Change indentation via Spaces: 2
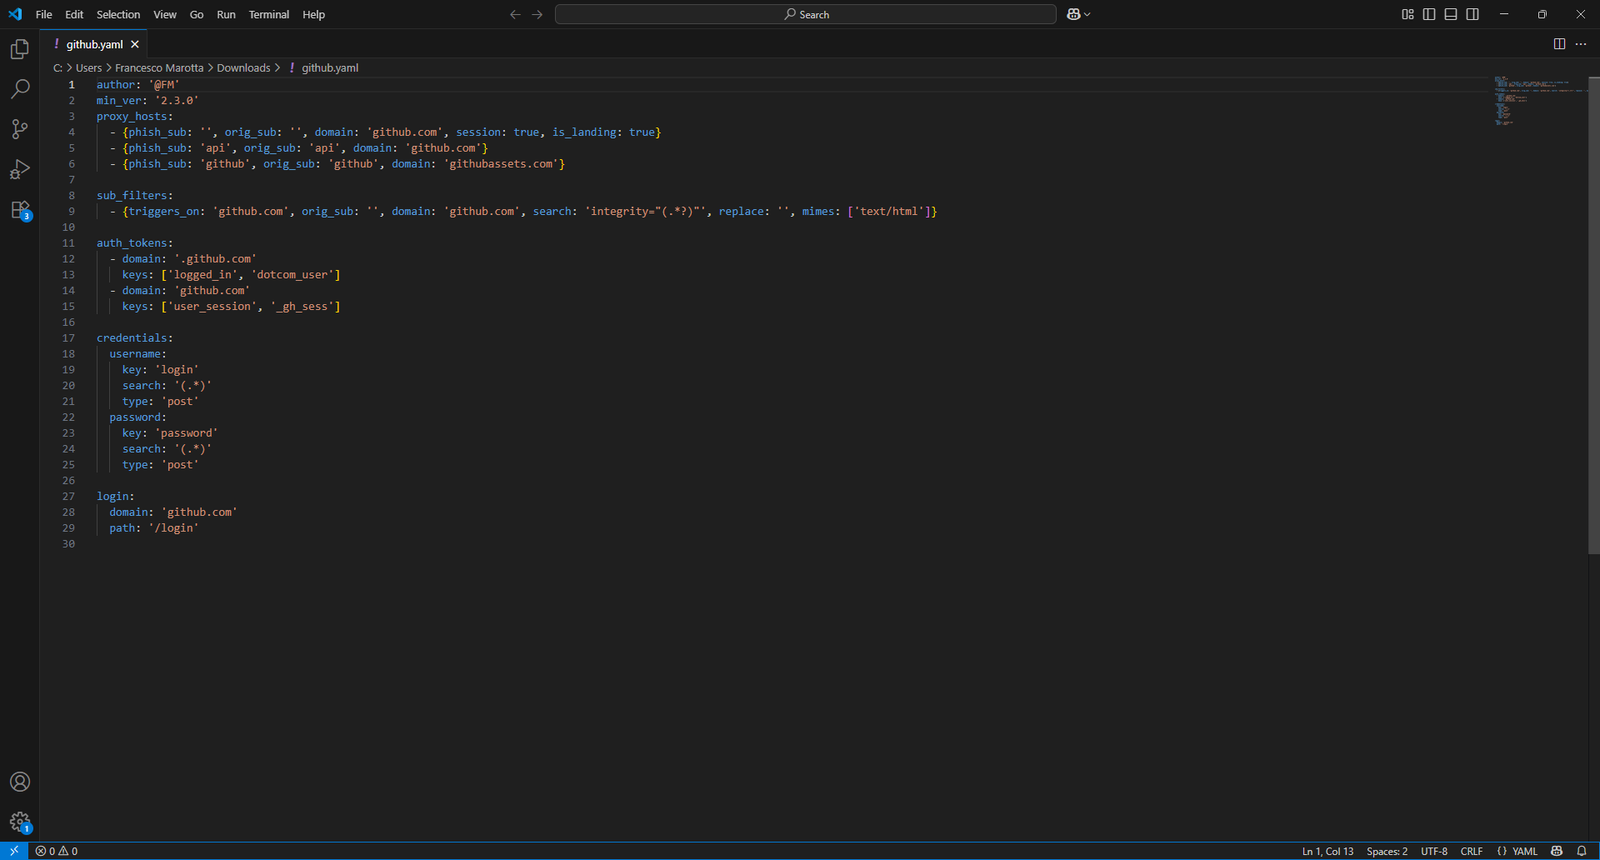The height and width of the screenshot is (860, 1600). pos(1387,851)
